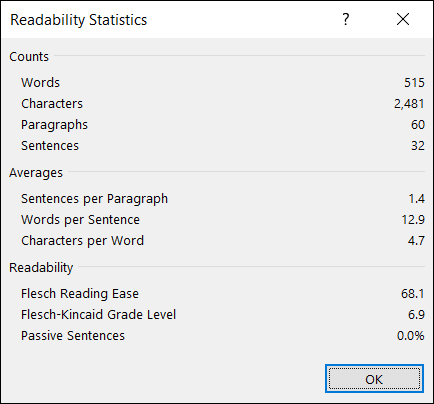Image resolution: width=434 pixels, height=404 pixels.
Task: Open the help question mark icon
Action: [346, 19]
